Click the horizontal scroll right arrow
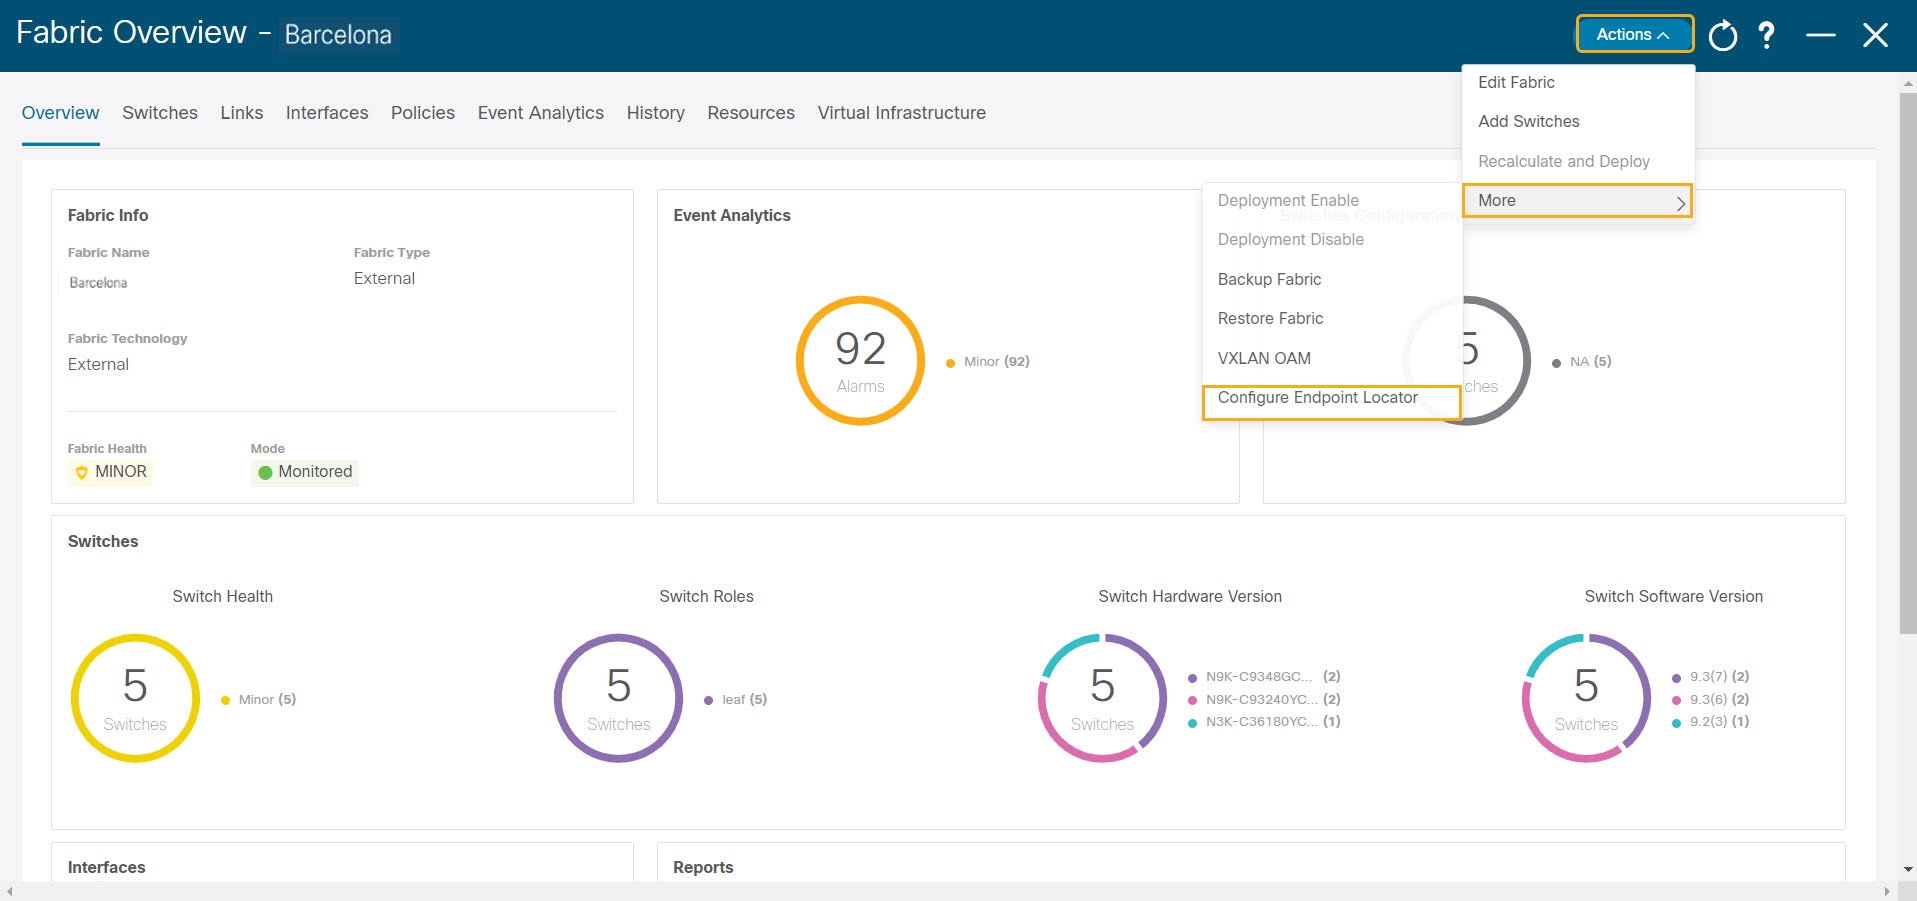1917x901 pixels. pos(1887,891)
